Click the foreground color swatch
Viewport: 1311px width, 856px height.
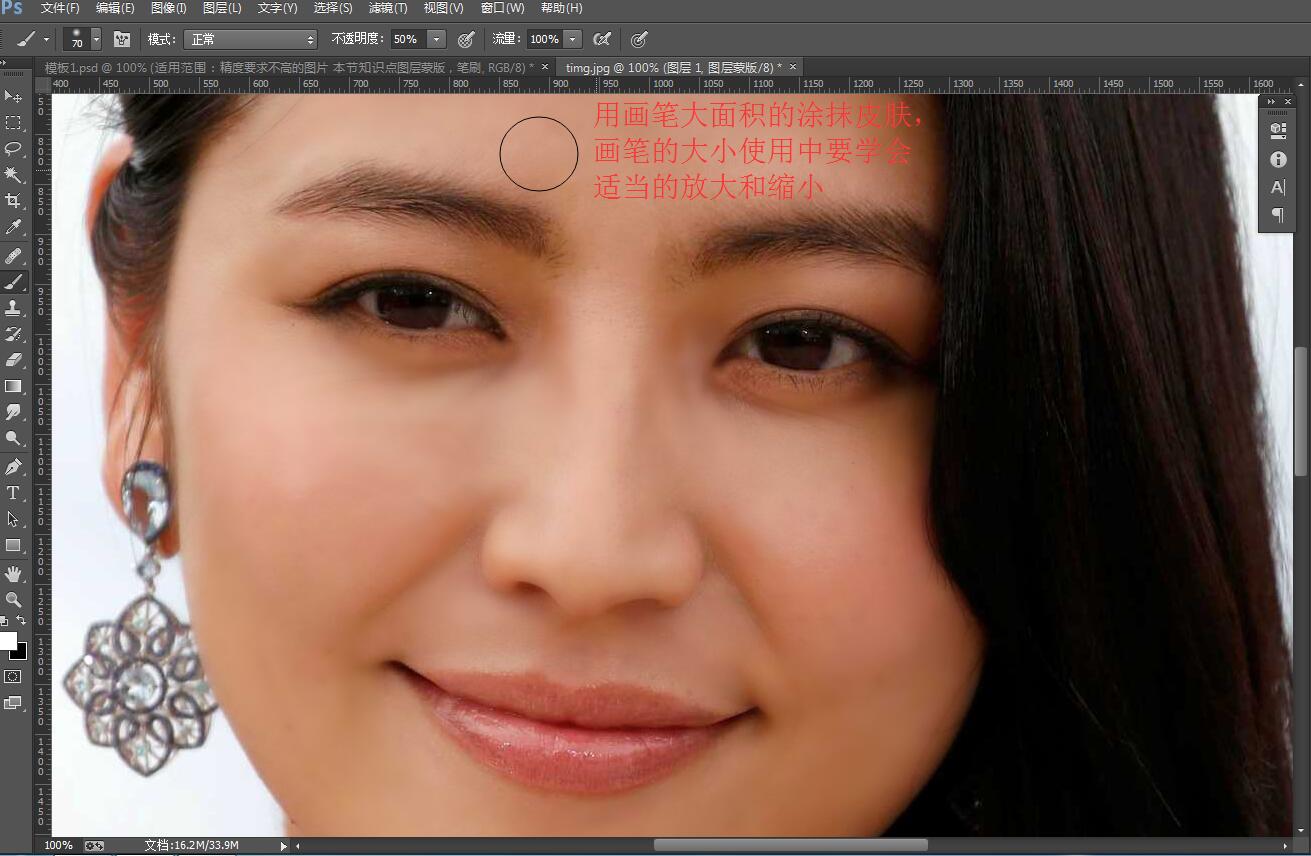tap(8, 641)
